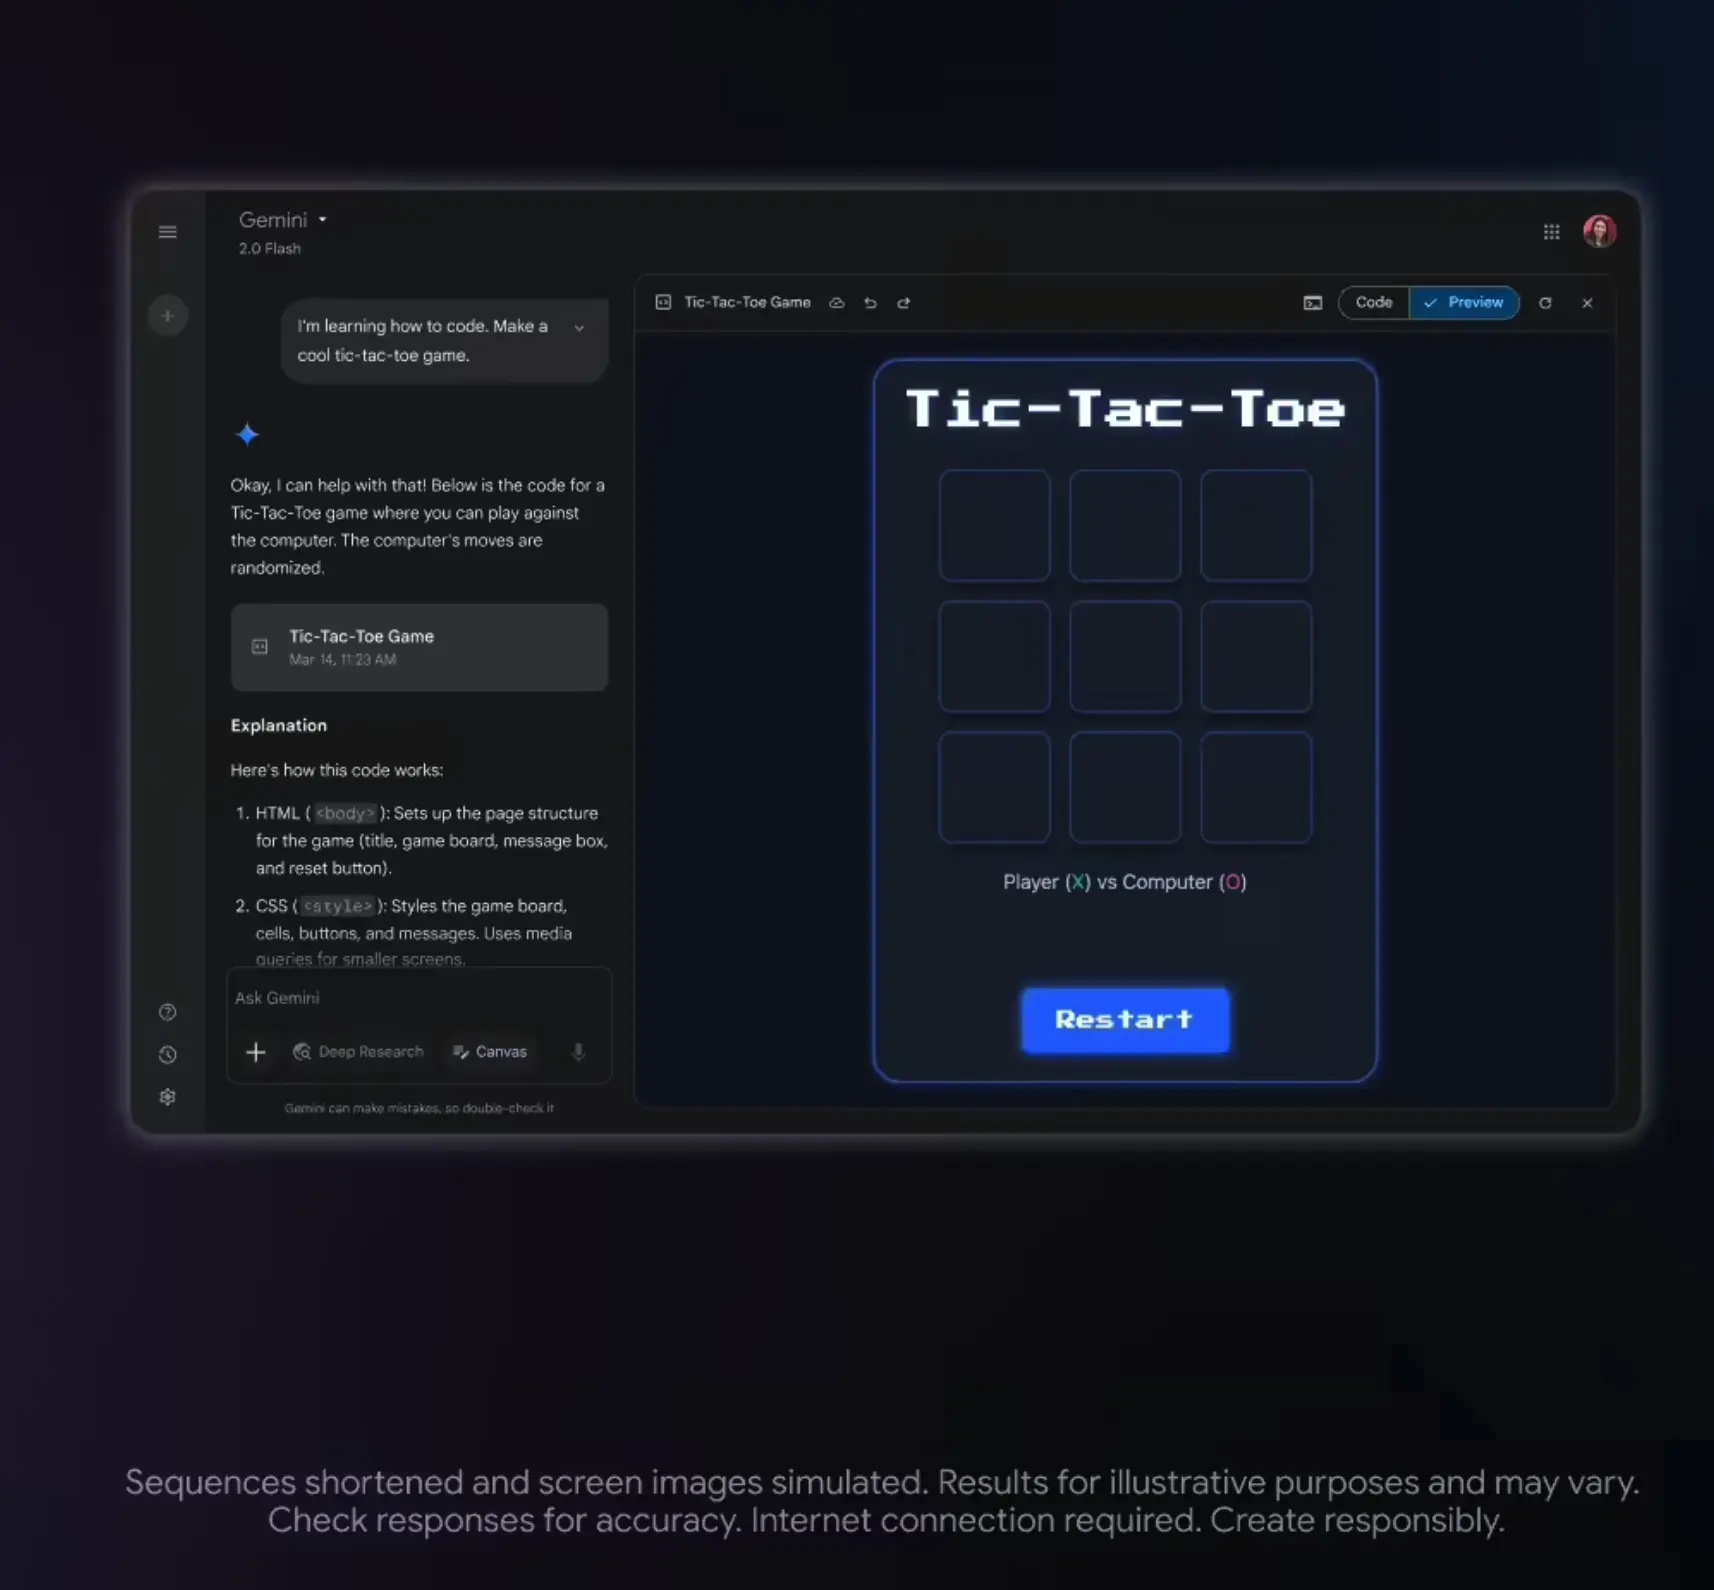Open the hamburger main menu

(168, 232)
